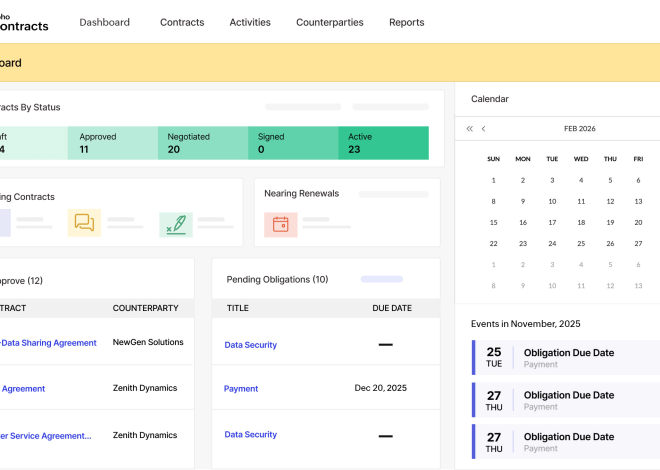Screen dimensions: 660x470
Task: Click the Dec 20, 2025 due date
Action: click(381, 388)
